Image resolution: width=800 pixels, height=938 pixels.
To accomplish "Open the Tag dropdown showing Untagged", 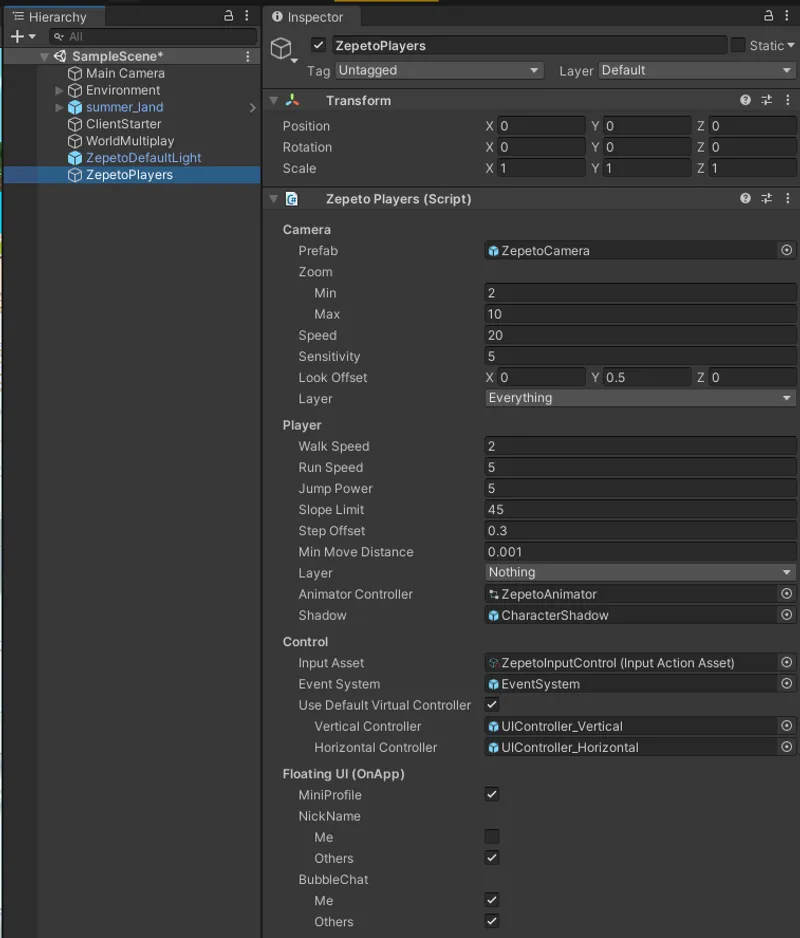I will click(441, 70).
